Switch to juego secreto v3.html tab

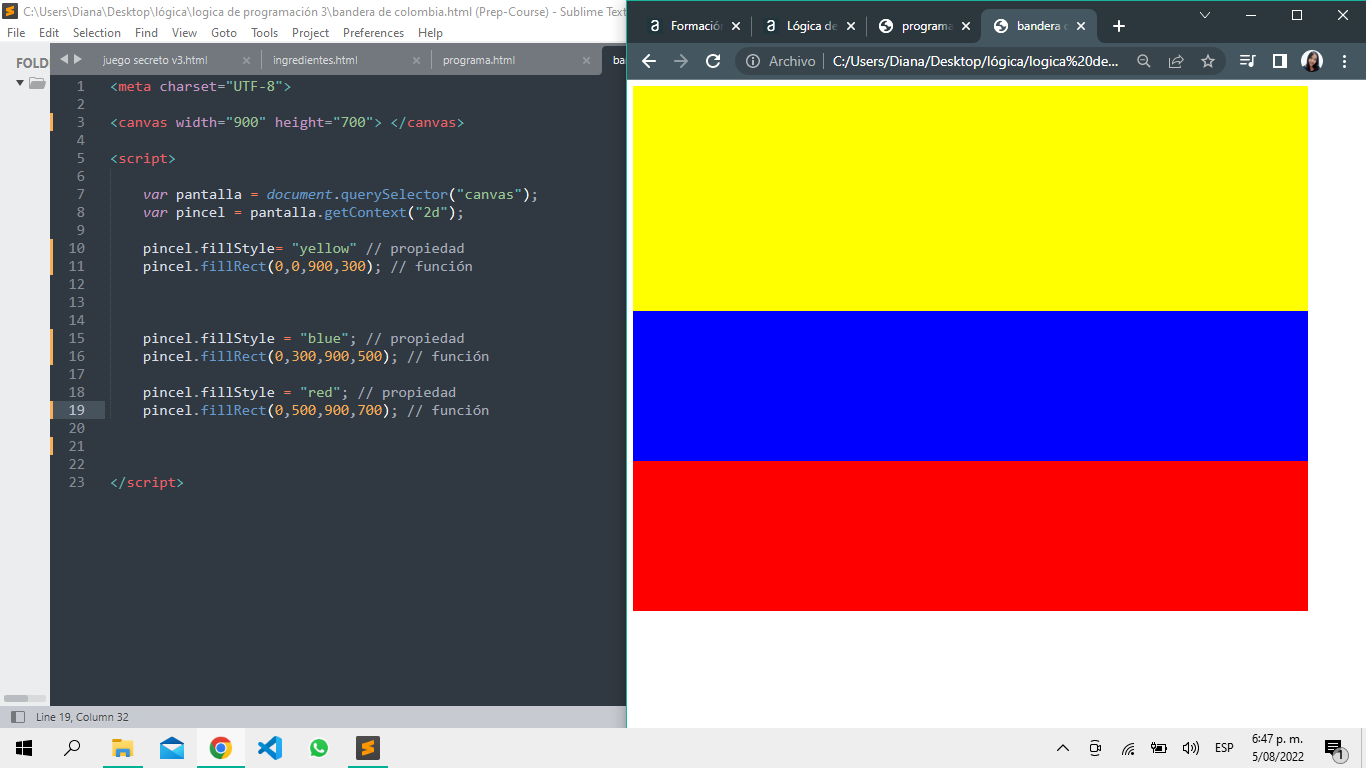(x=155, y=60)
